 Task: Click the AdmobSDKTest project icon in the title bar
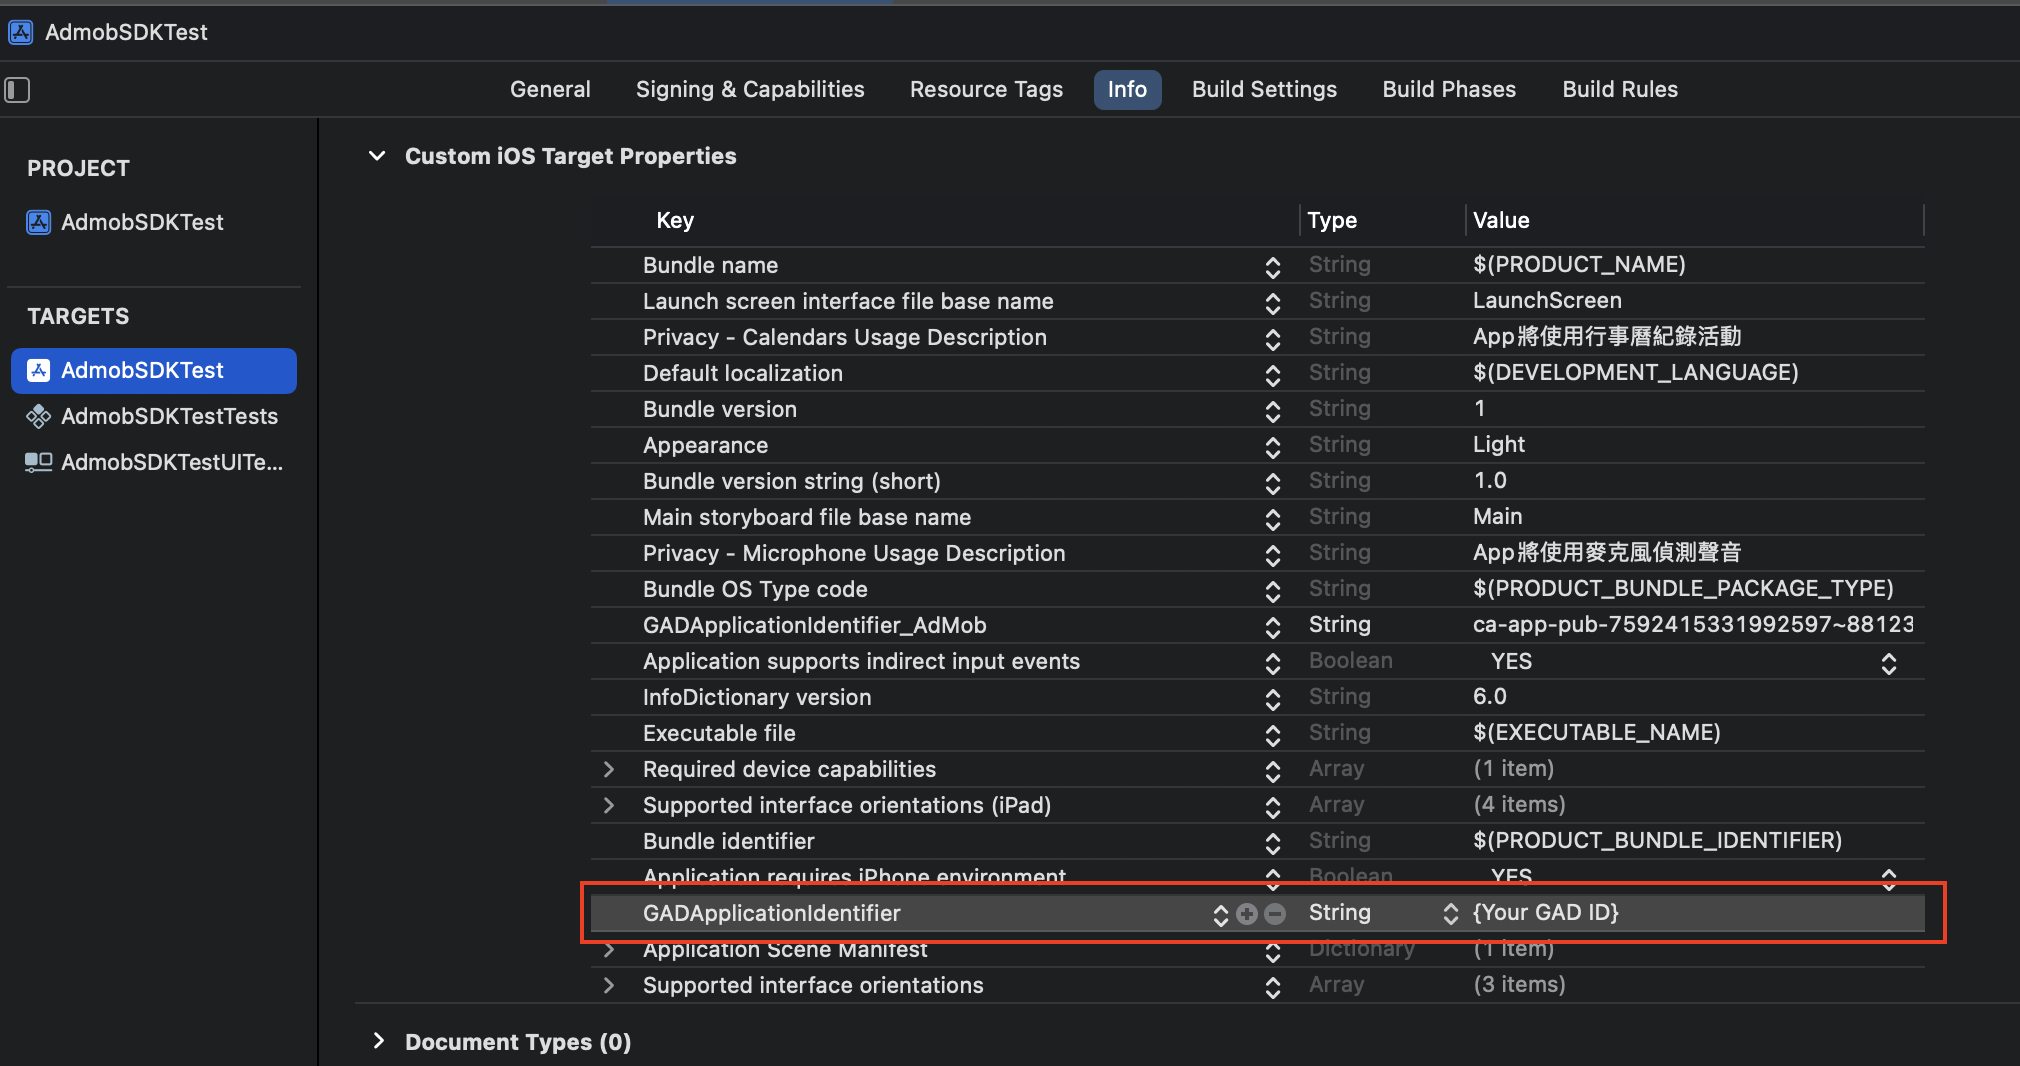point(21,32)
